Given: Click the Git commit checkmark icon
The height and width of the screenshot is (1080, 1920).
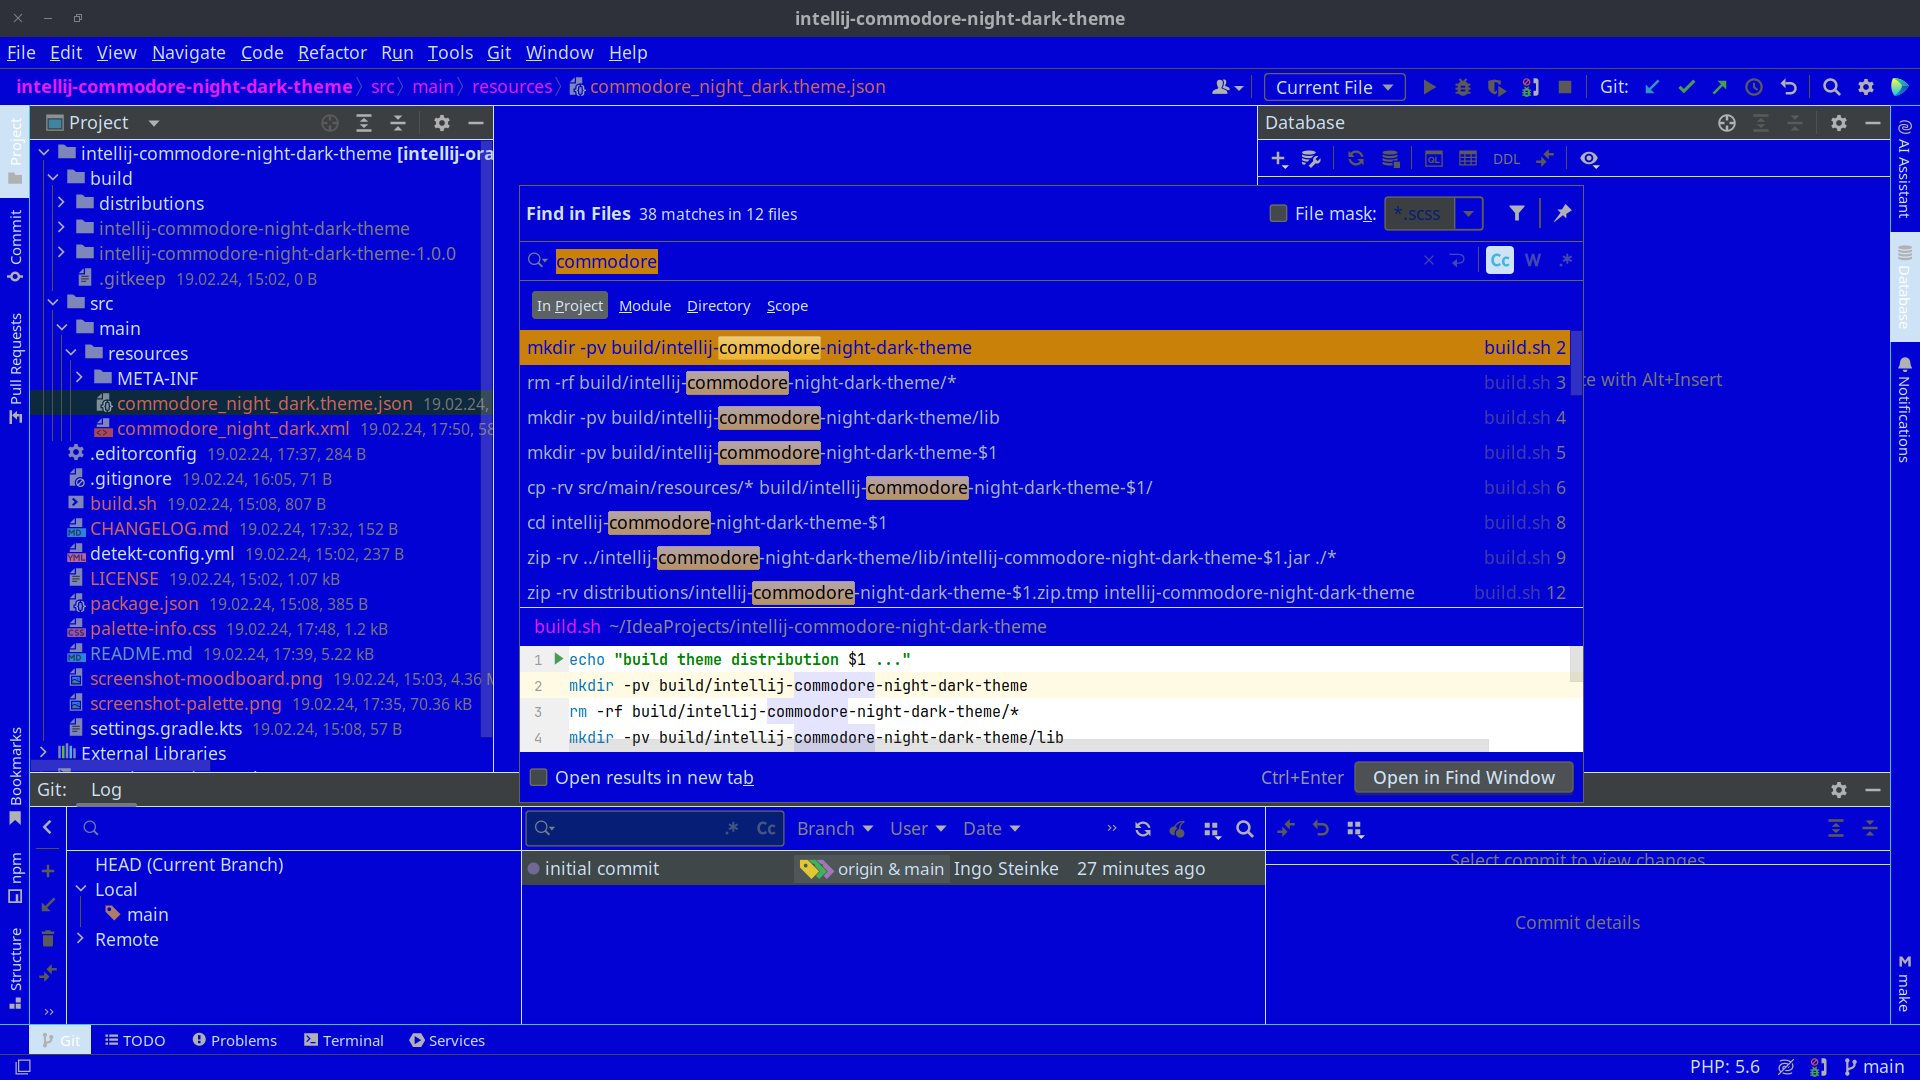Looking at the screenshot, I should coord(1687,88).
